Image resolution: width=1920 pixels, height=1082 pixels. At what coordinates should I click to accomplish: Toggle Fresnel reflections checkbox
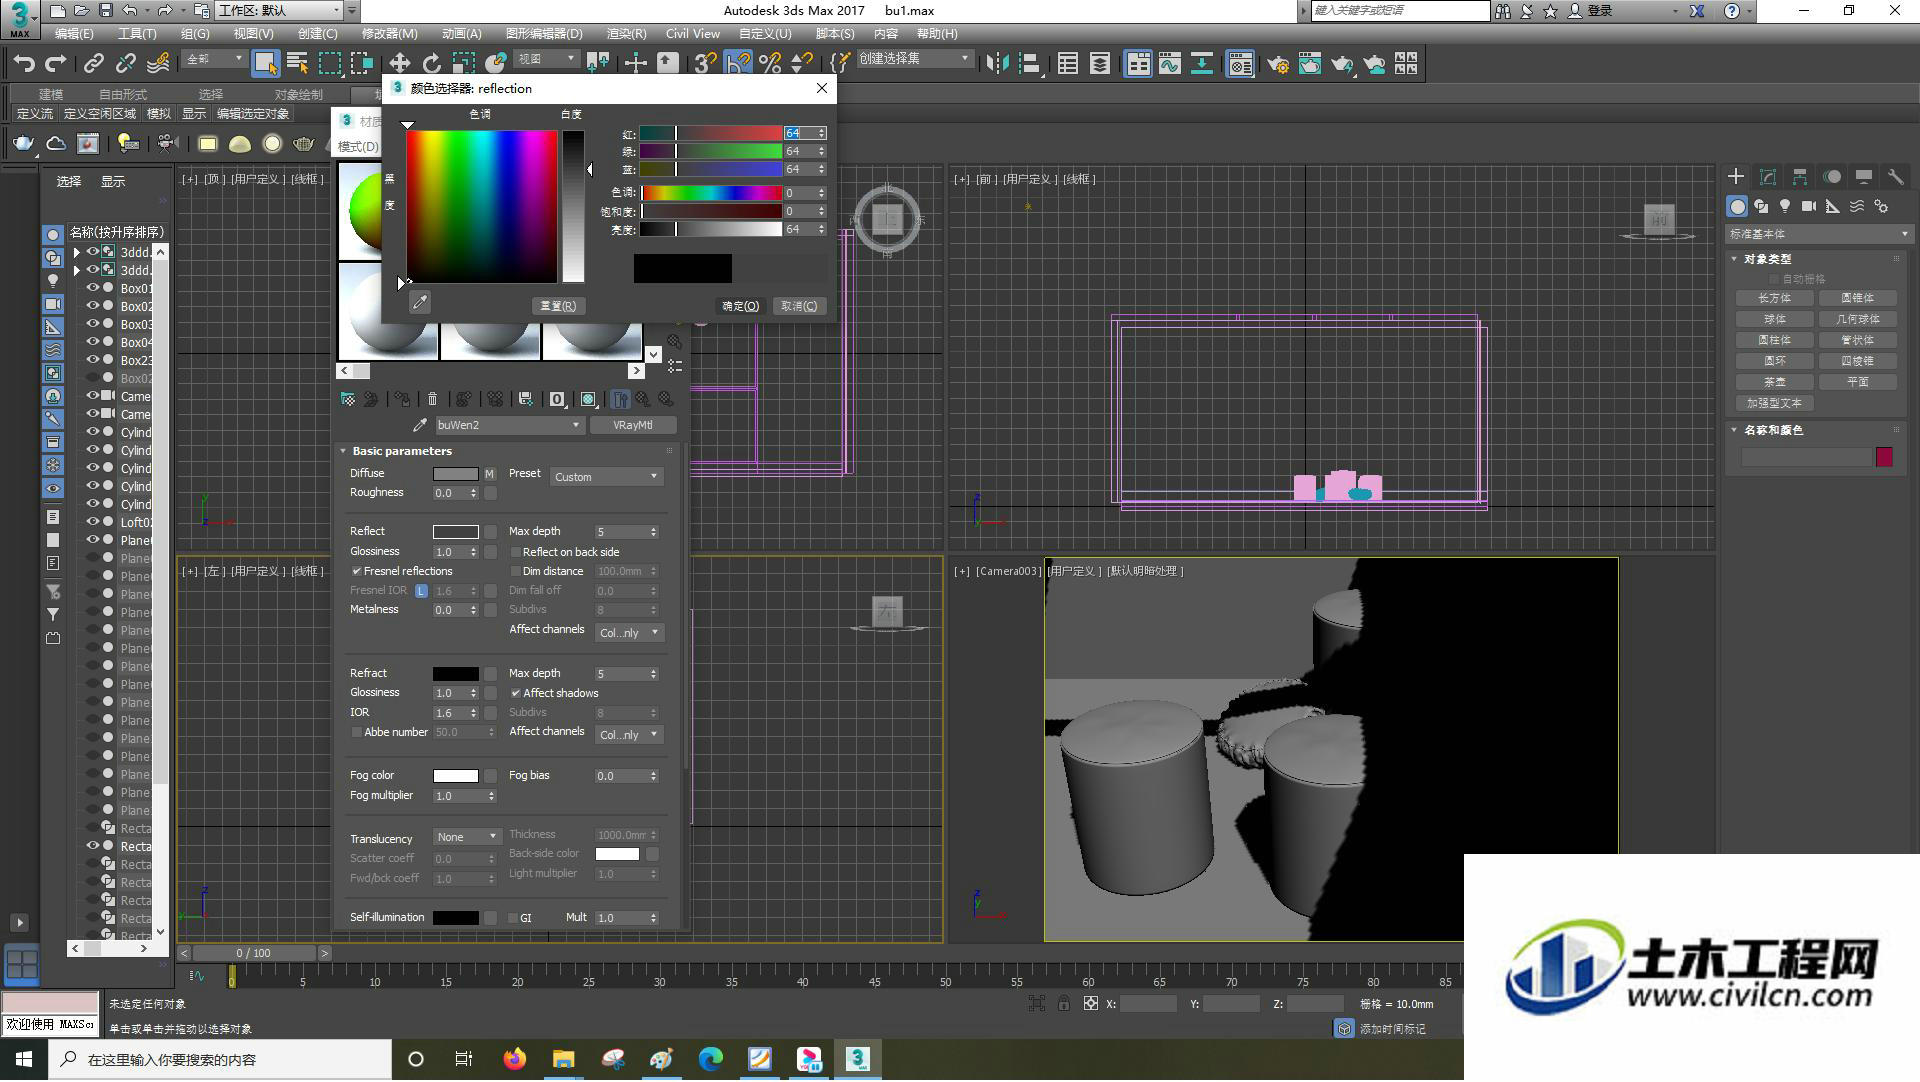coord(356,571)
